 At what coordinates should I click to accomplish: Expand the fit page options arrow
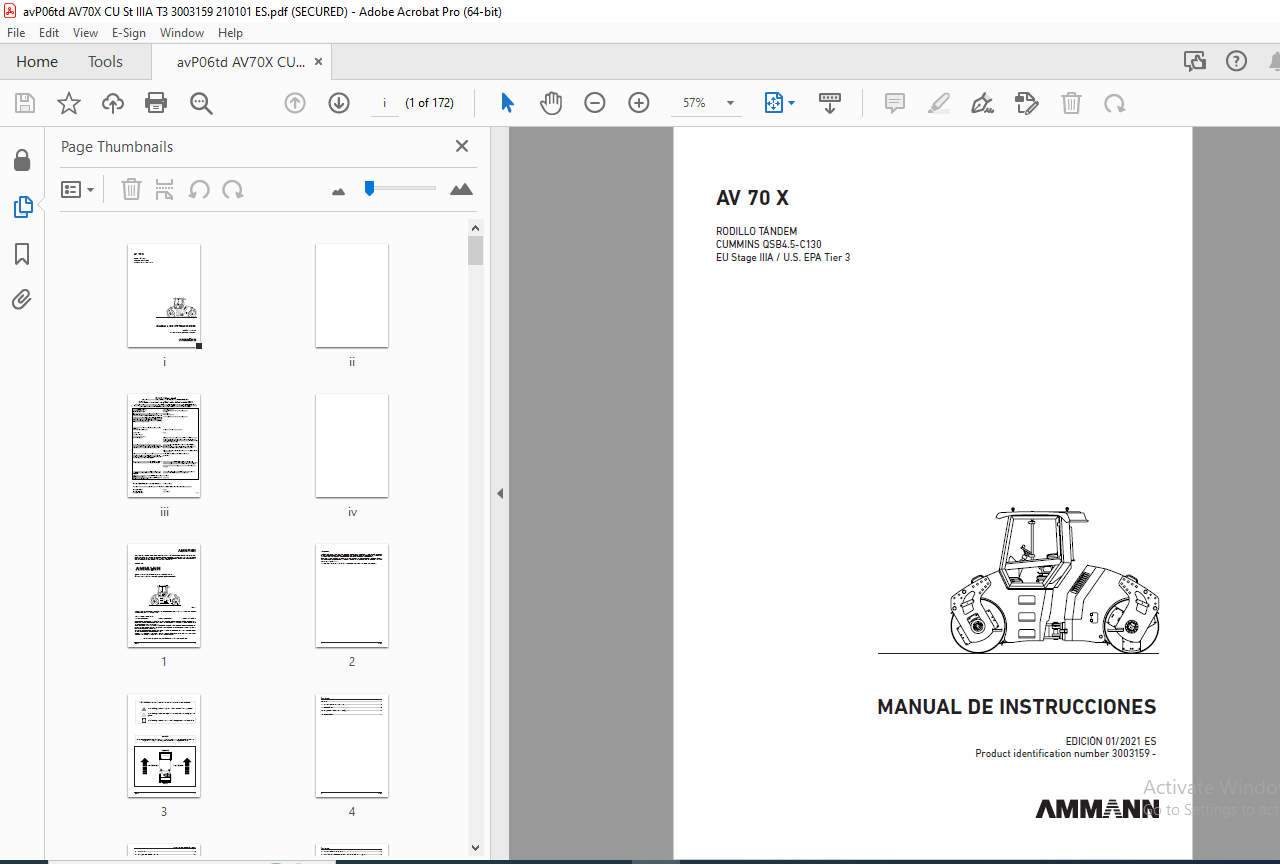[791, 103]
